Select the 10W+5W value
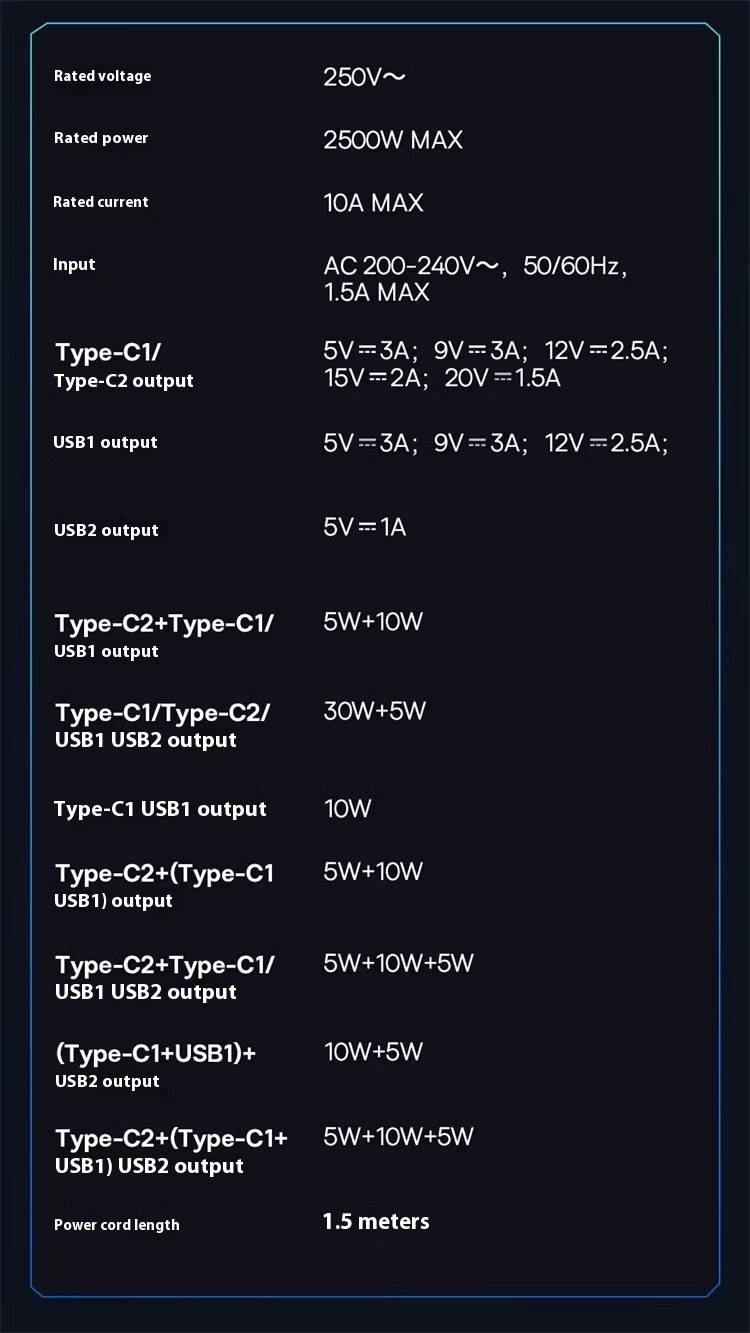Screen dimensions: 750x1333 coord(373,1052)
